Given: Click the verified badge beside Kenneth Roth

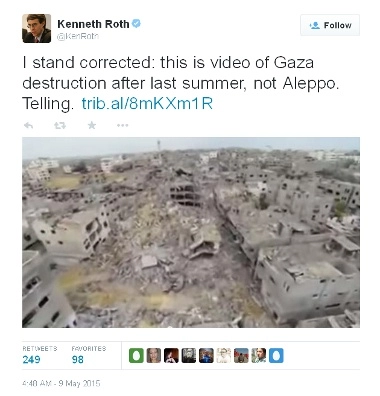Looking at the screenshot, I should [x=137, y=24].
